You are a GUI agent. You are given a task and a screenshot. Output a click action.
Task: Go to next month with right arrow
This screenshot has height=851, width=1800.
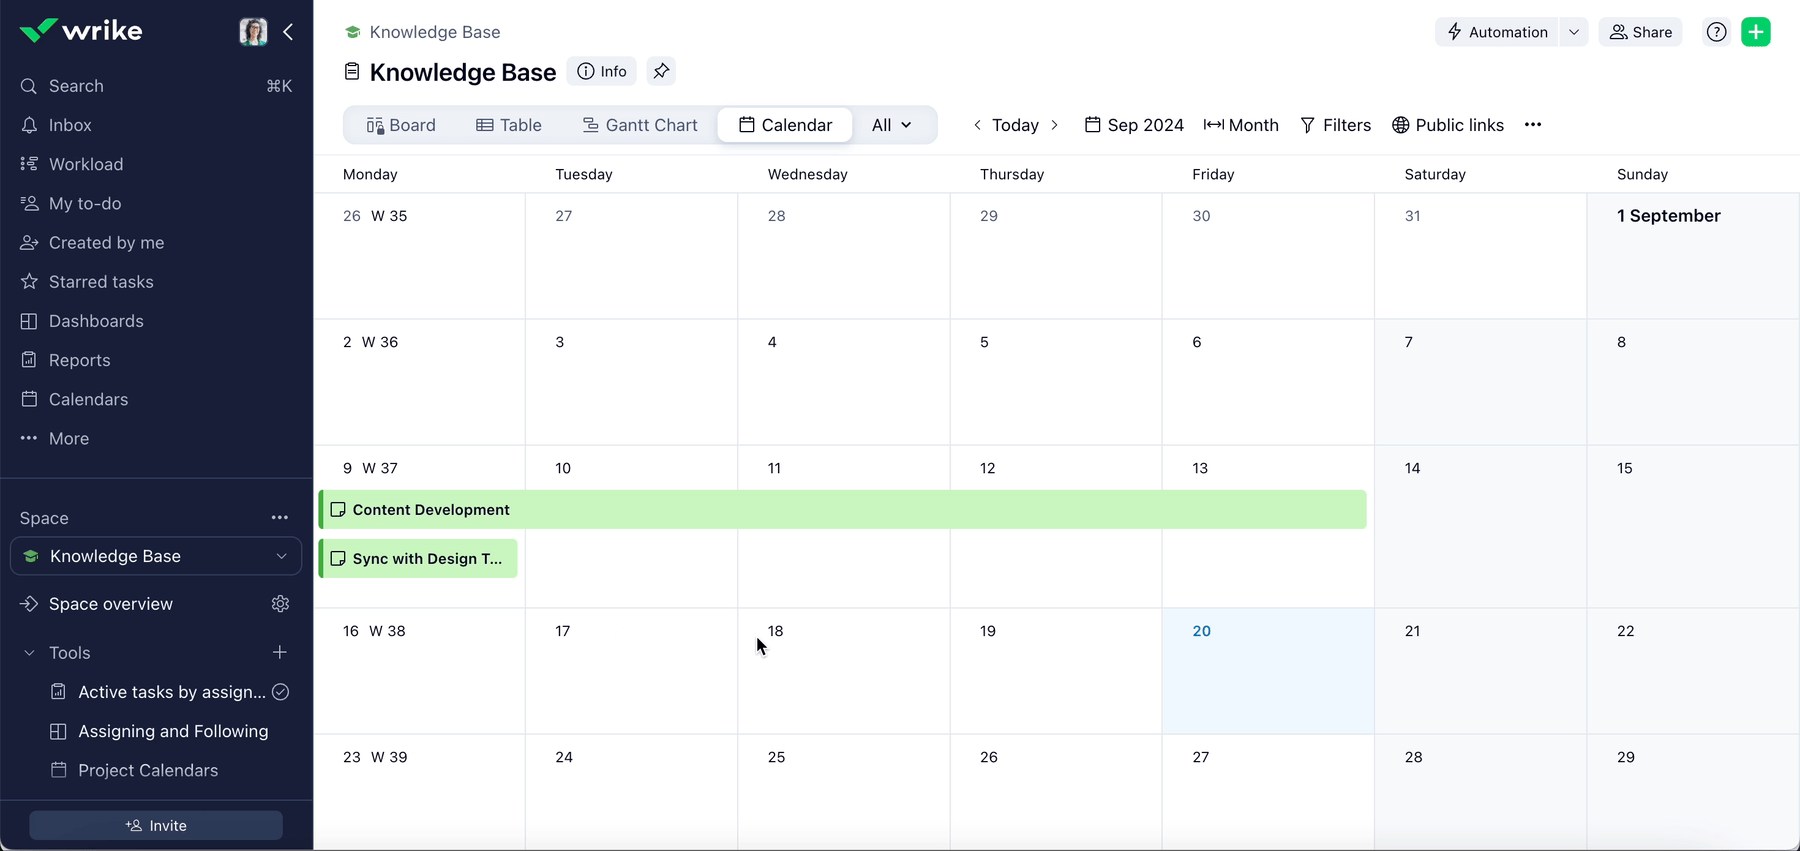coord(1054,125)
